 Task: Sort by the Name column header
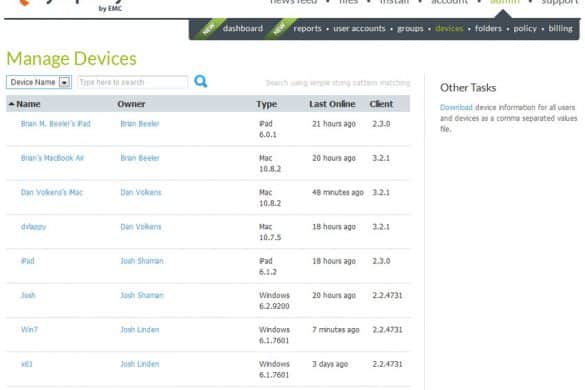click(x=28, y=104)
